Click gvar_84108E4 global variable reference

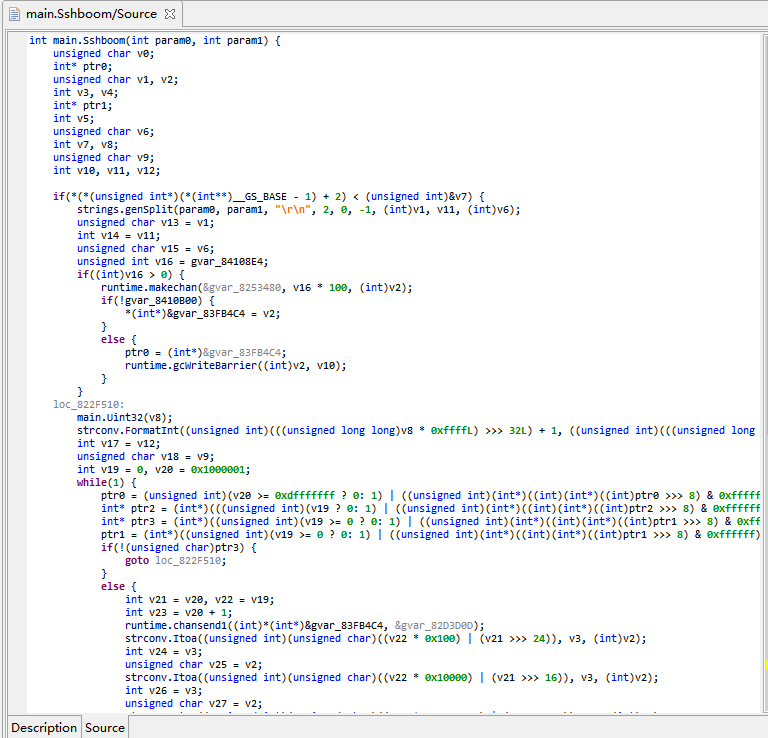coord(228,261)
